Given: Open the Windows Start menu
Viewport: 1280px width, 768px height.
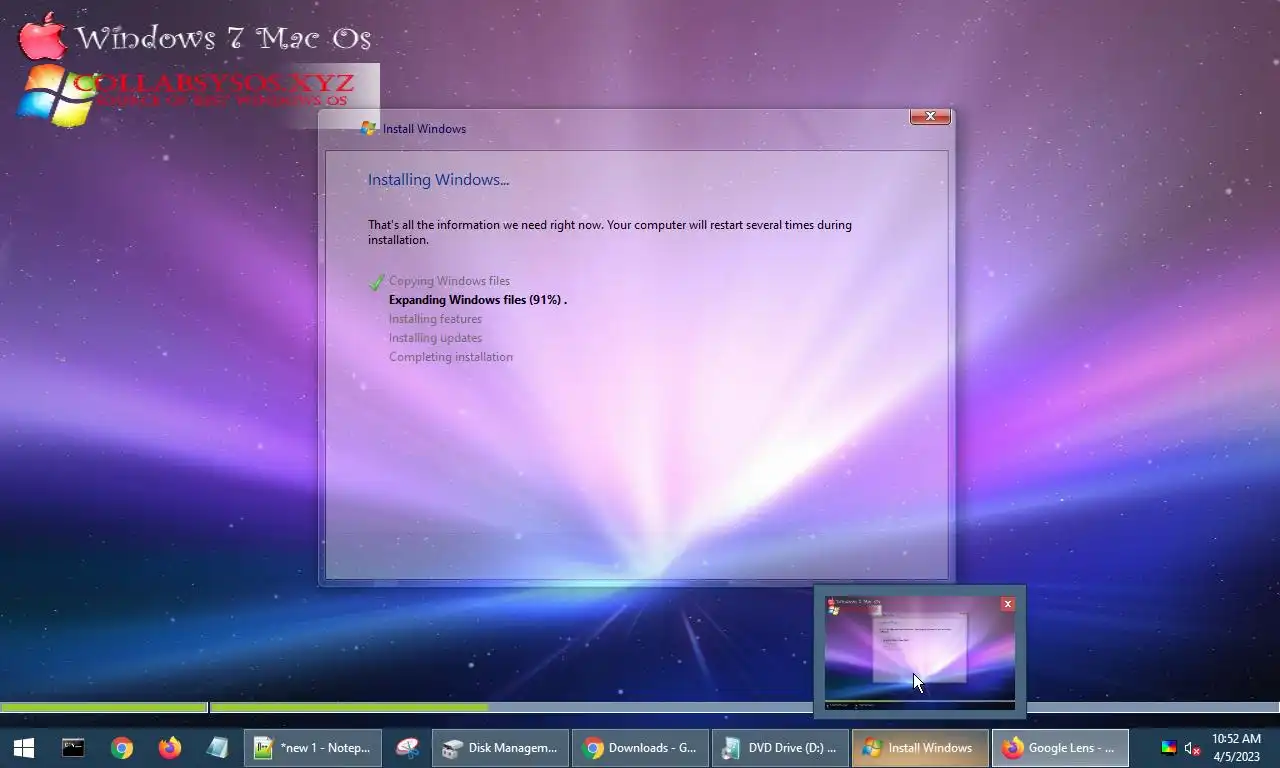Looking at the screenshot, I should [x=24, y=748].
